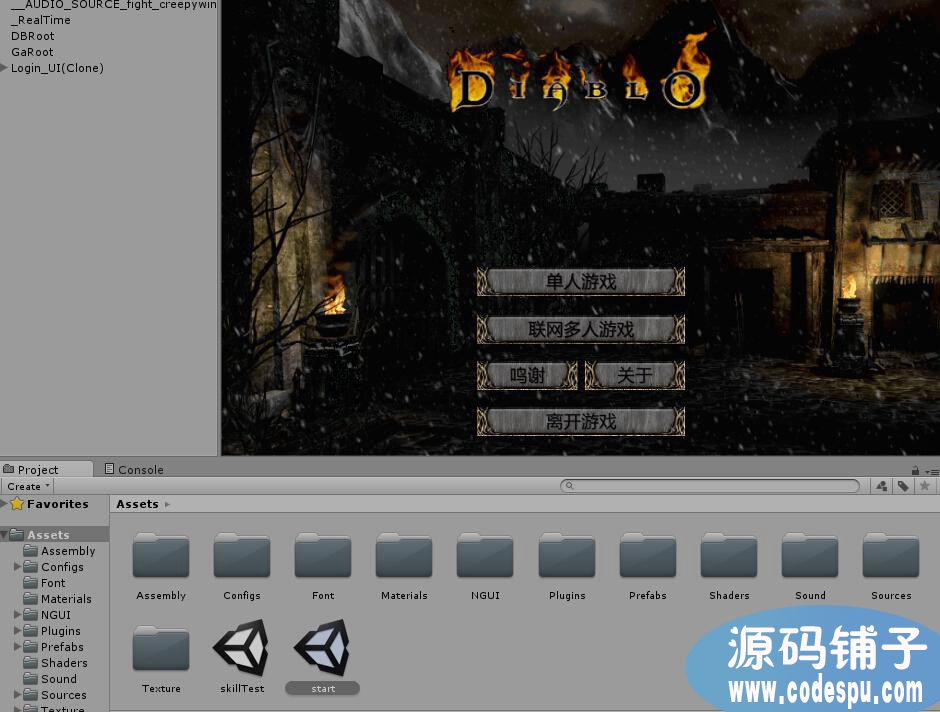Select NGUI in the folder tree
Image resolution: width=940 pixels, height=712 pixels.
pos(56,614)
